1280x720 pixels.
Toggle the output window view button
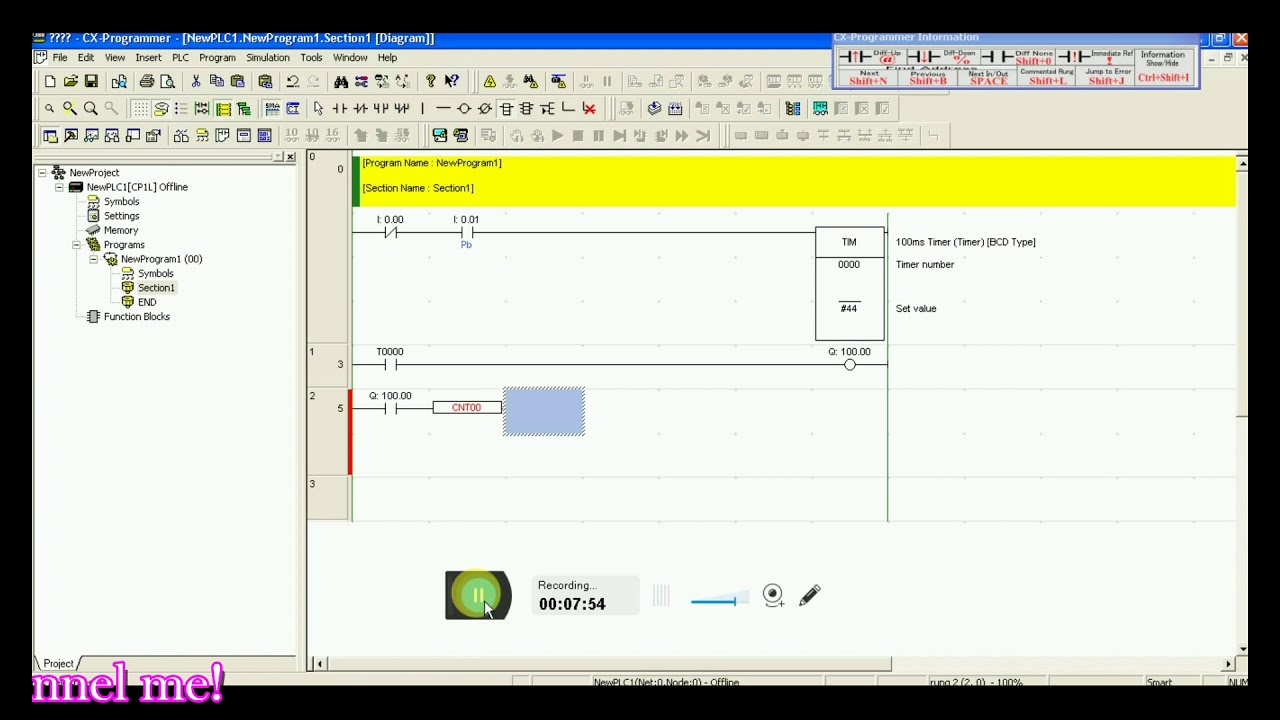point(71,135)
